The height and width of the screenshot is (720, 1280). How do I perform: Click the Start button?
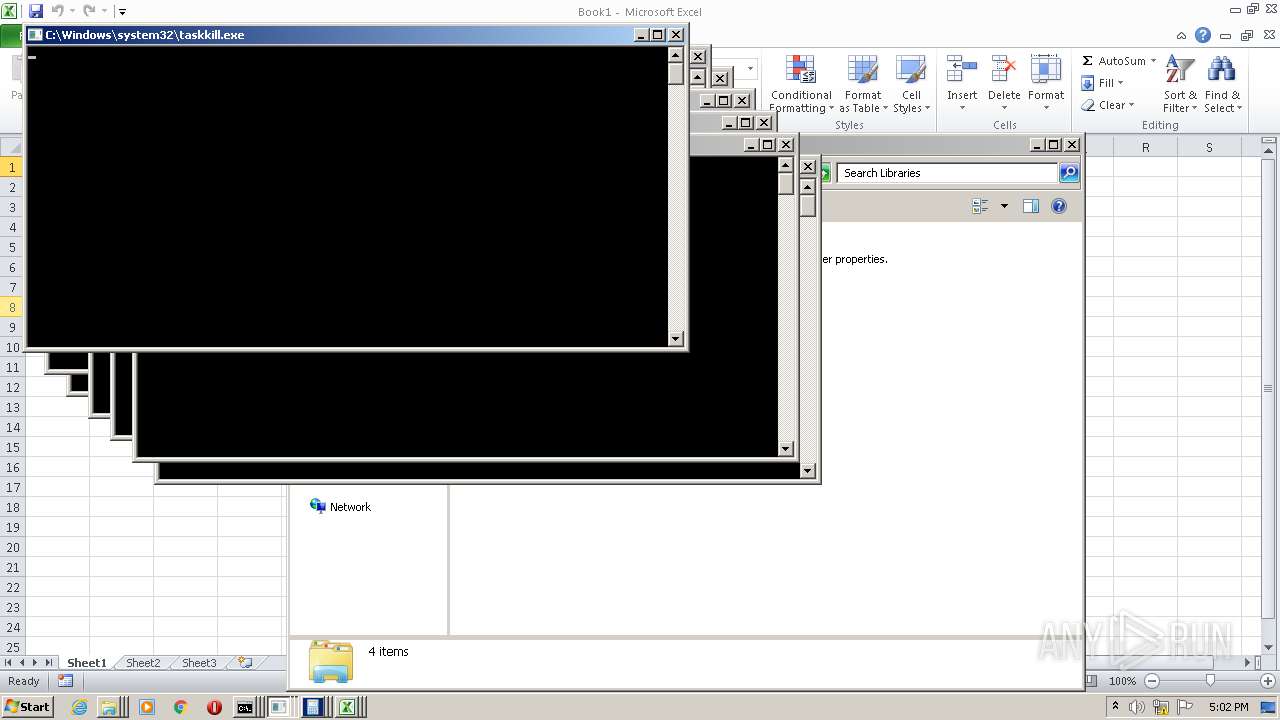[27, 707]
